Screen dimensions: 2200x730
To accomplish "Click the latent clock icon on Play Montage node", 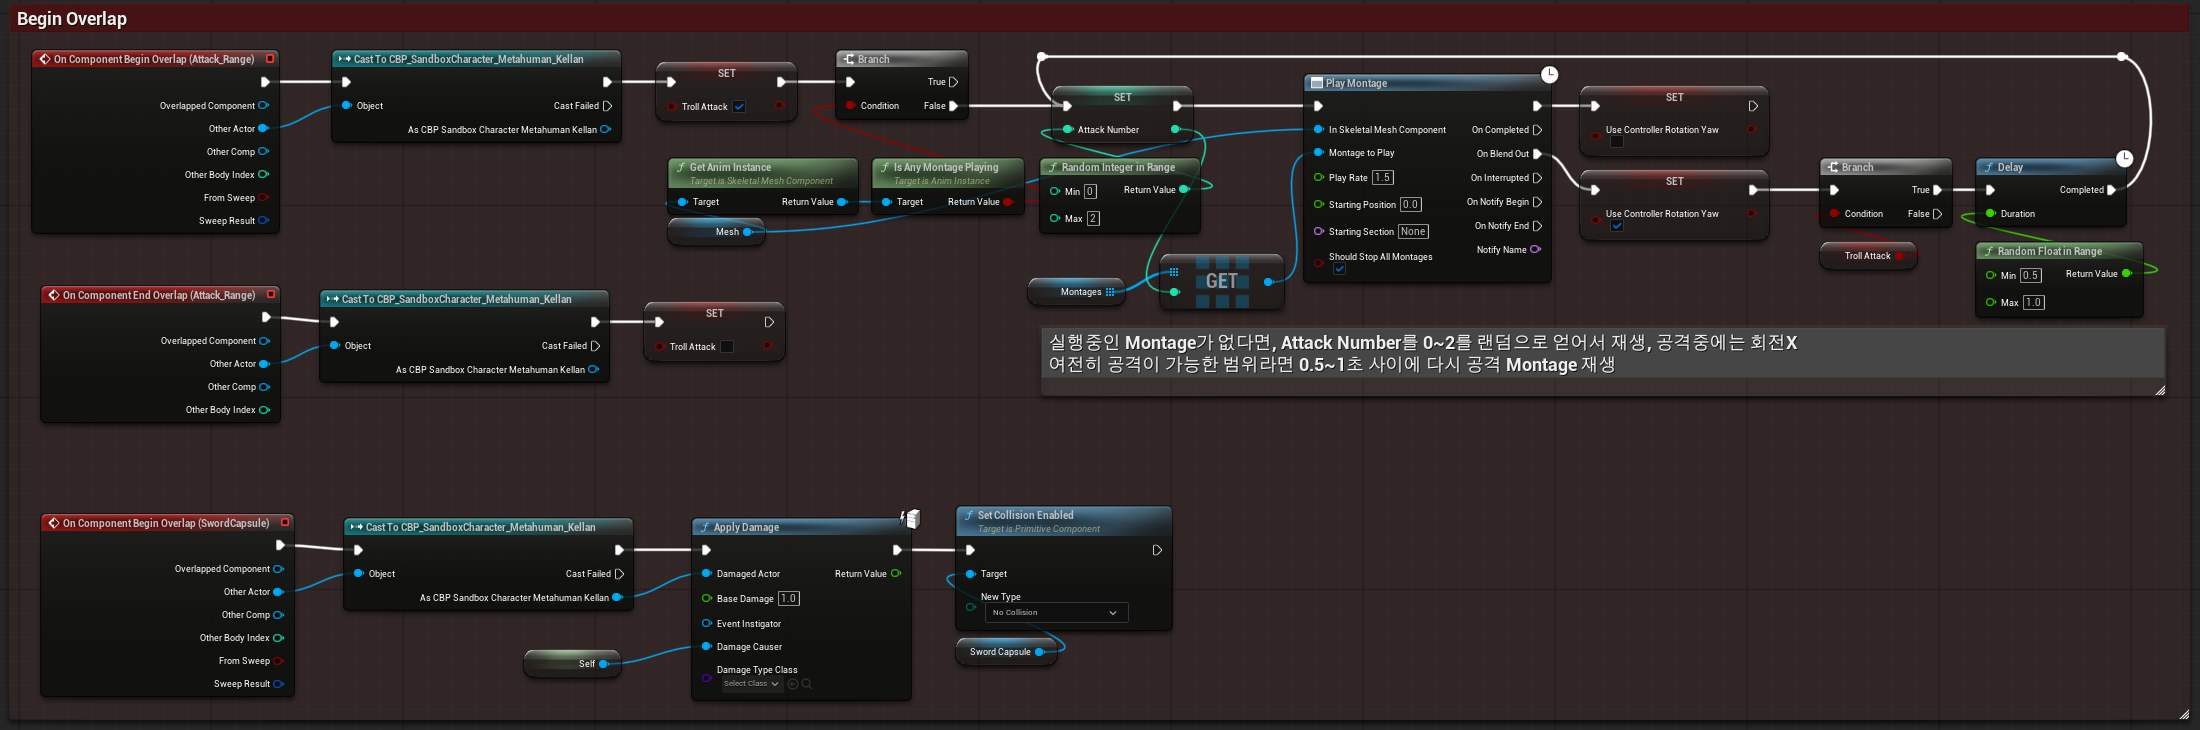I will point(1549,74).
